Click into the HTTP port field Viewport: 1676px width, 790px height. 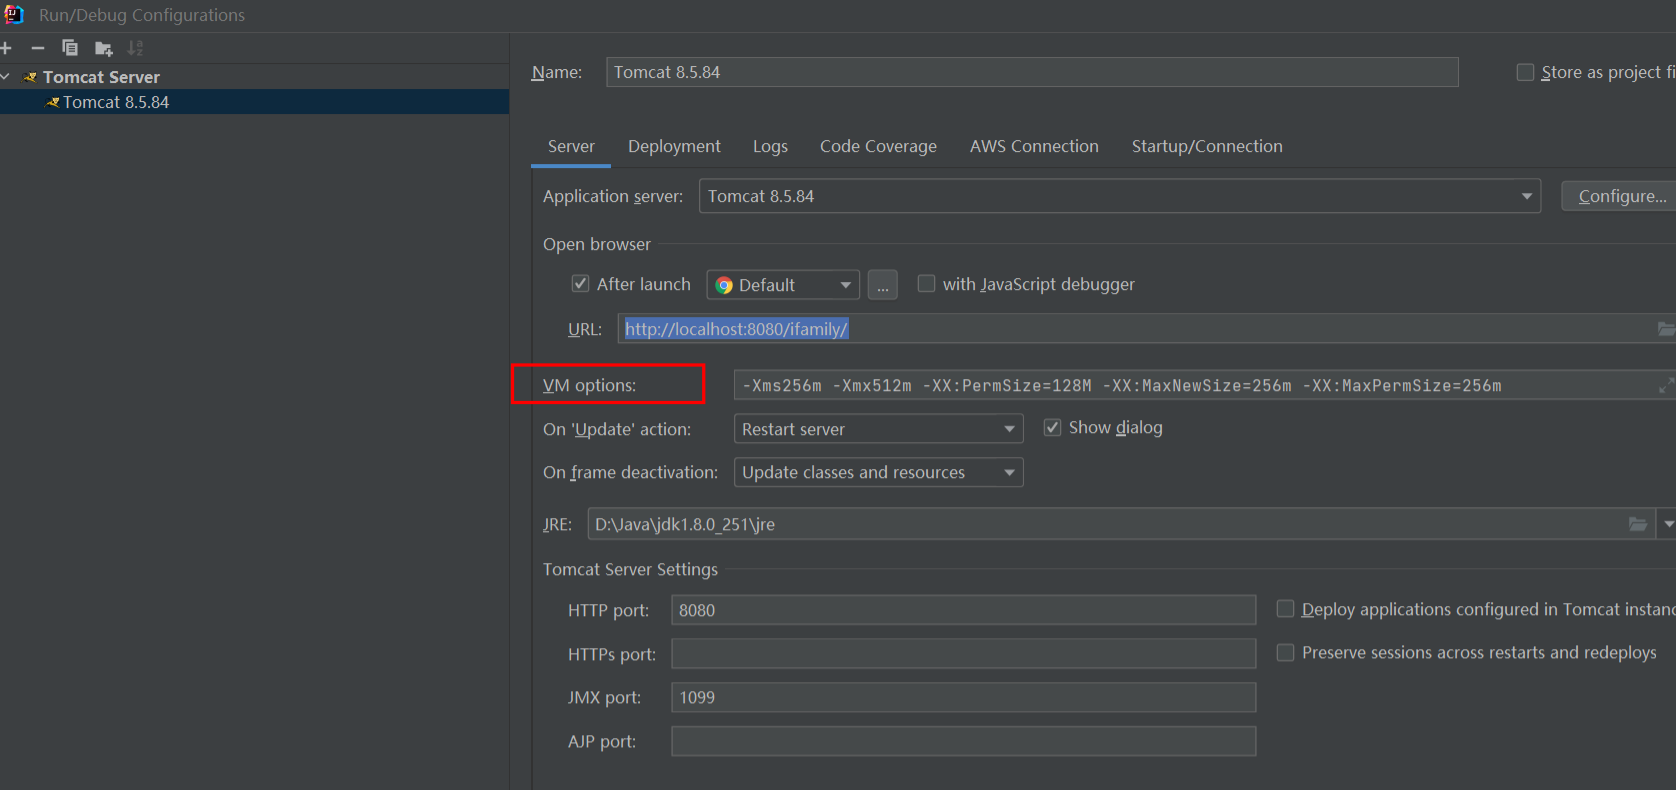[x=962, y=610]
